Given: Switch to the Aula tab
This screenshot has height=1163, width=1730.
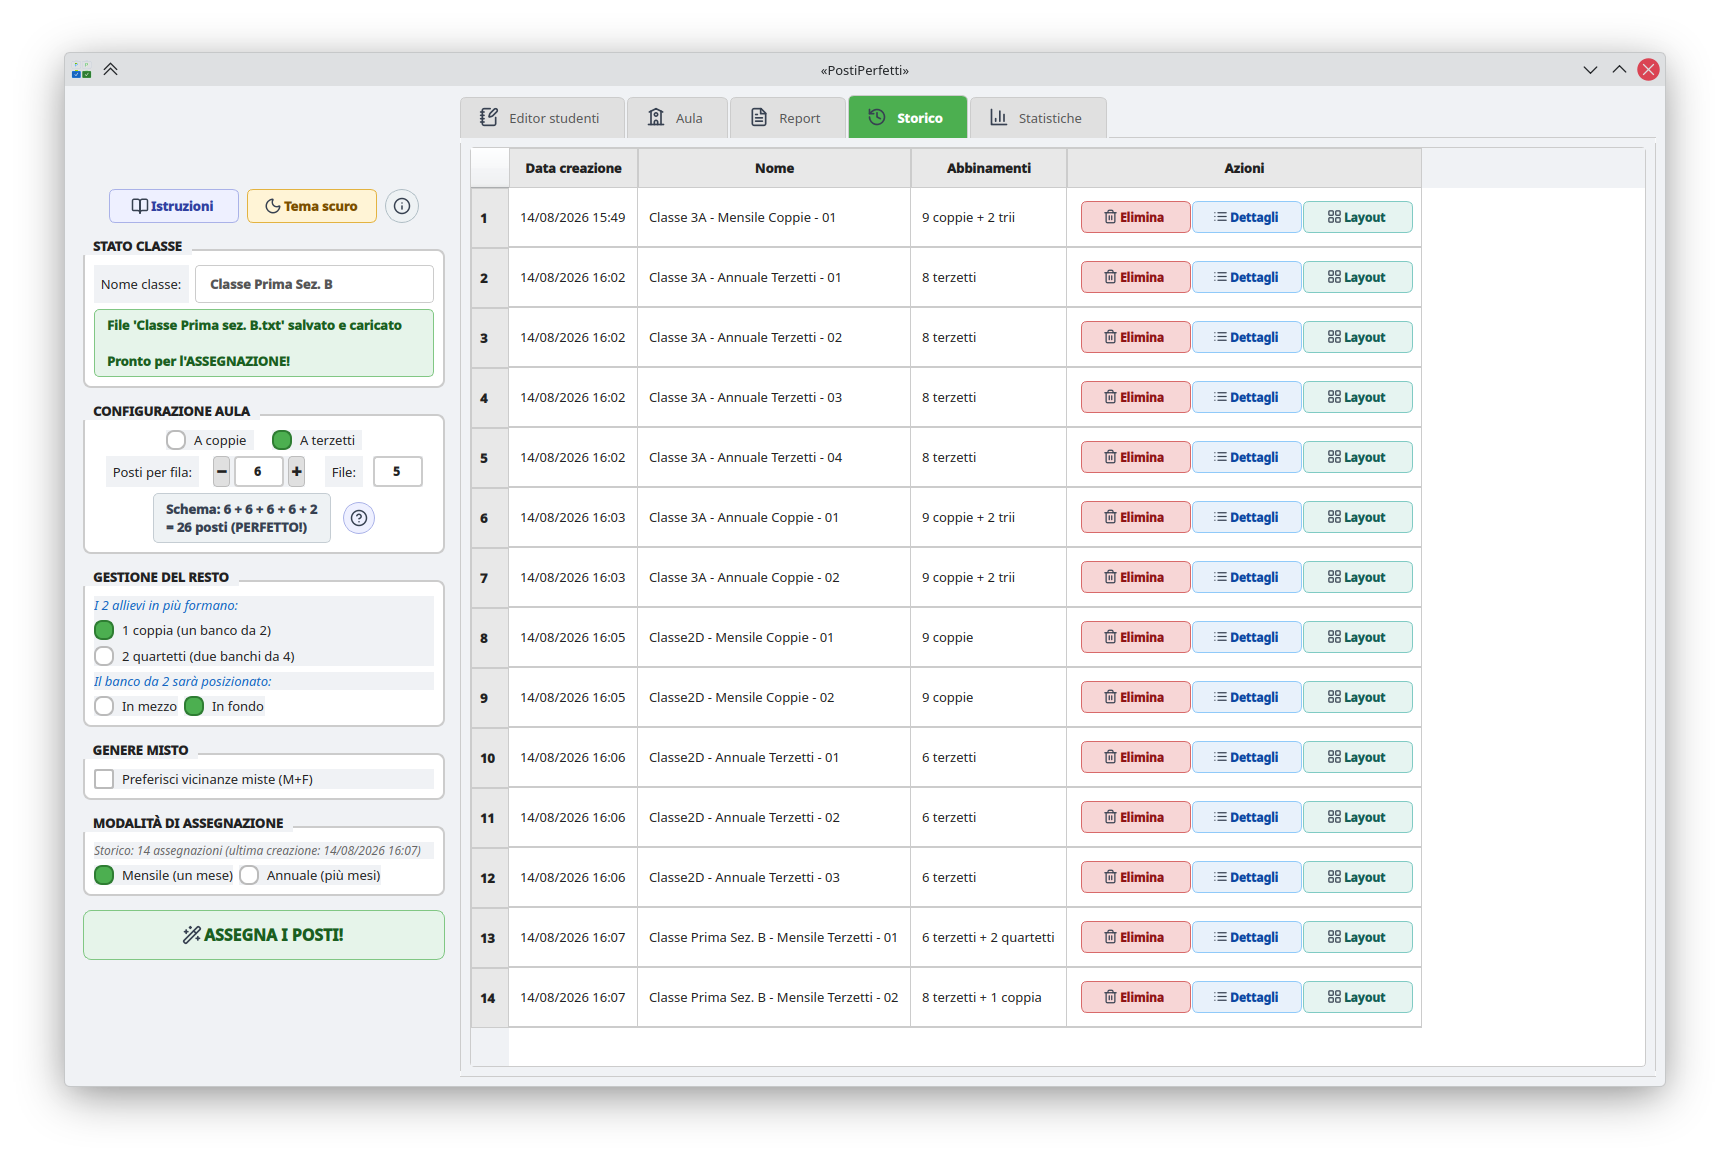Looking at the screenshot, I should [677, 117].
